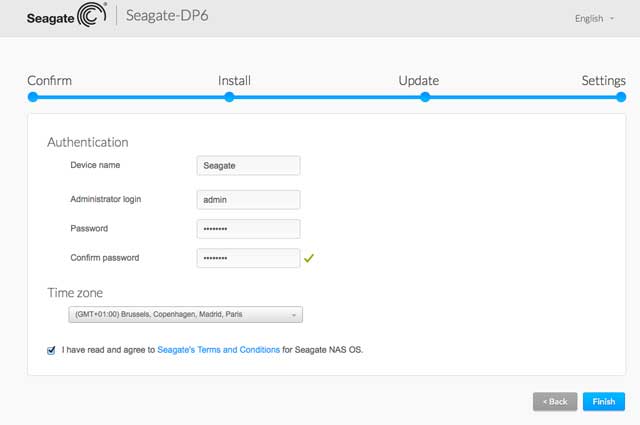The image size is (640, 425).
Task: Click the arrow on the time zone selector
Action: pos(293,315)
